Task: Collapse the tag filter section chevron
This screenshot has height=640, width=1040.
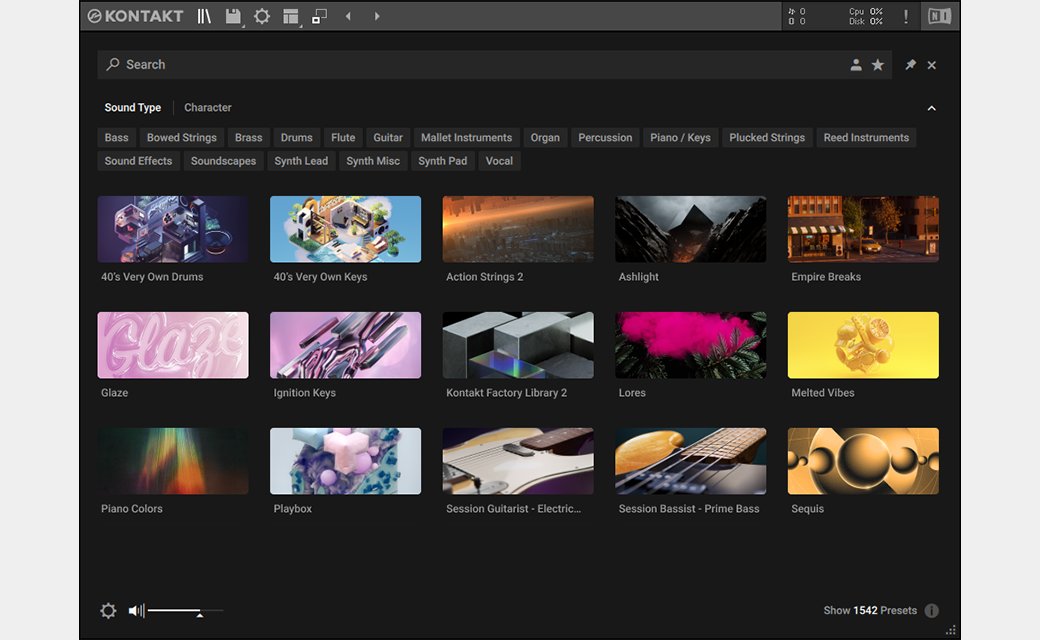Action: tap(931, 108)
